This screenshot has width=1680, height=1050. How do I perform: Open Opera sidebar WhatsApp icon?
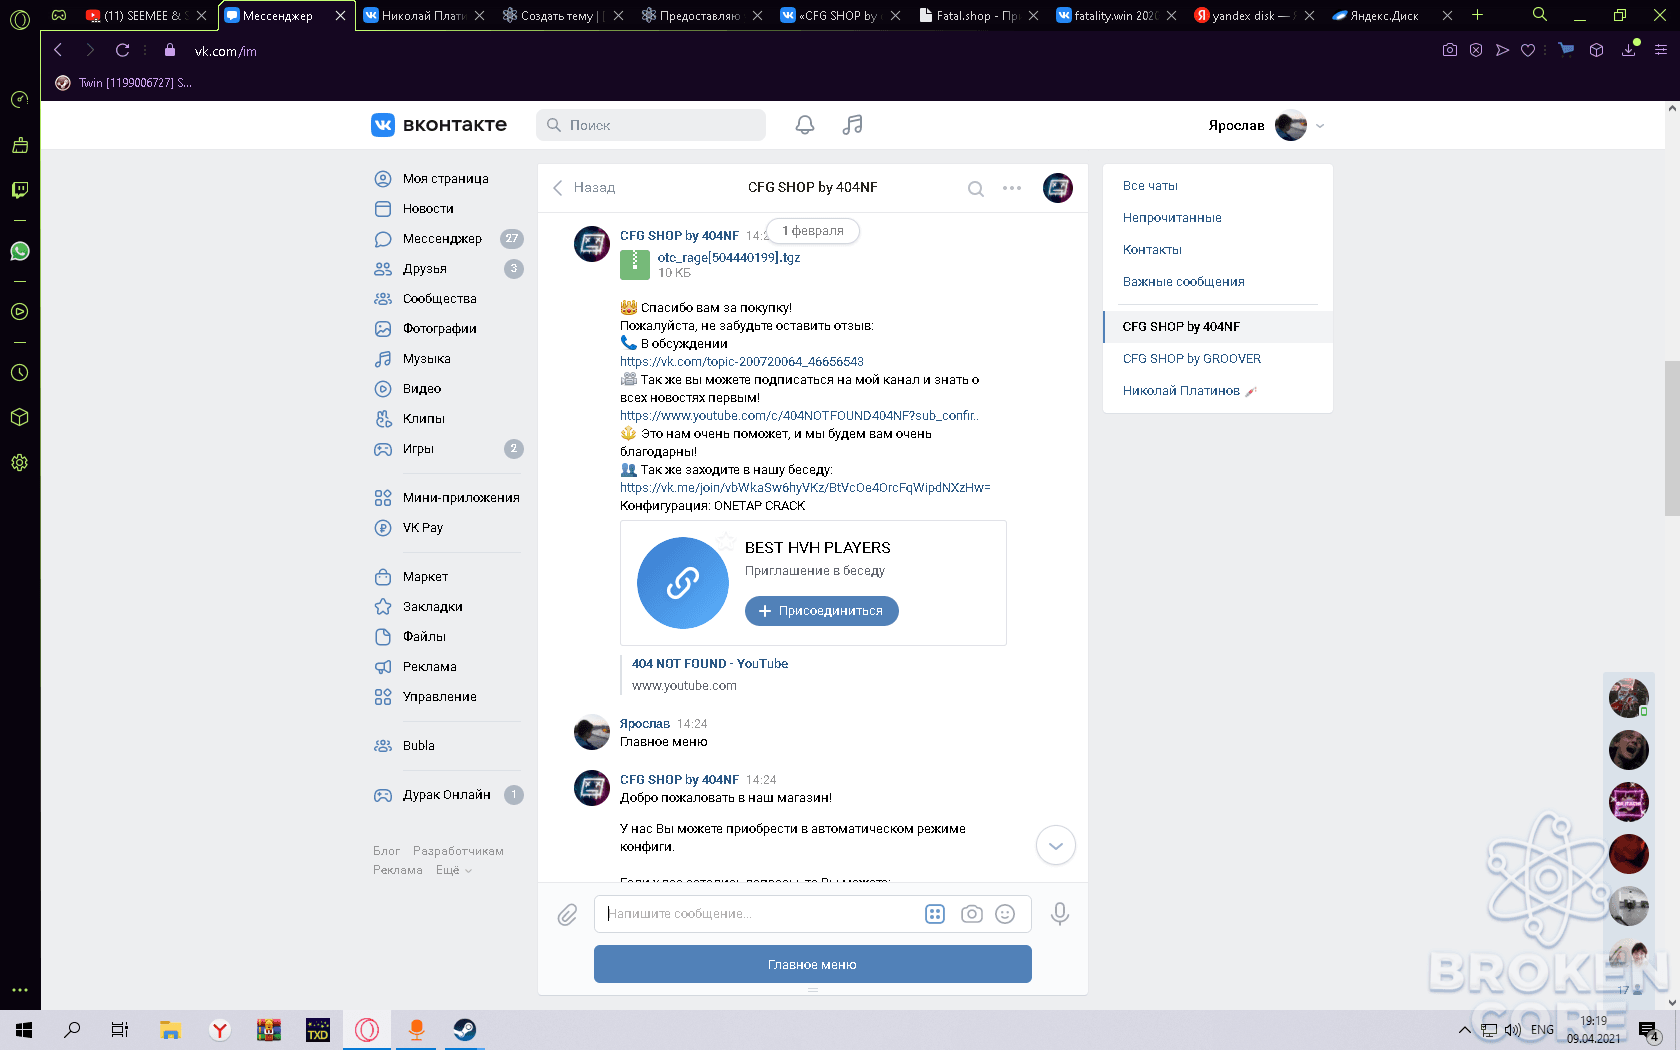tap(20, 251)
